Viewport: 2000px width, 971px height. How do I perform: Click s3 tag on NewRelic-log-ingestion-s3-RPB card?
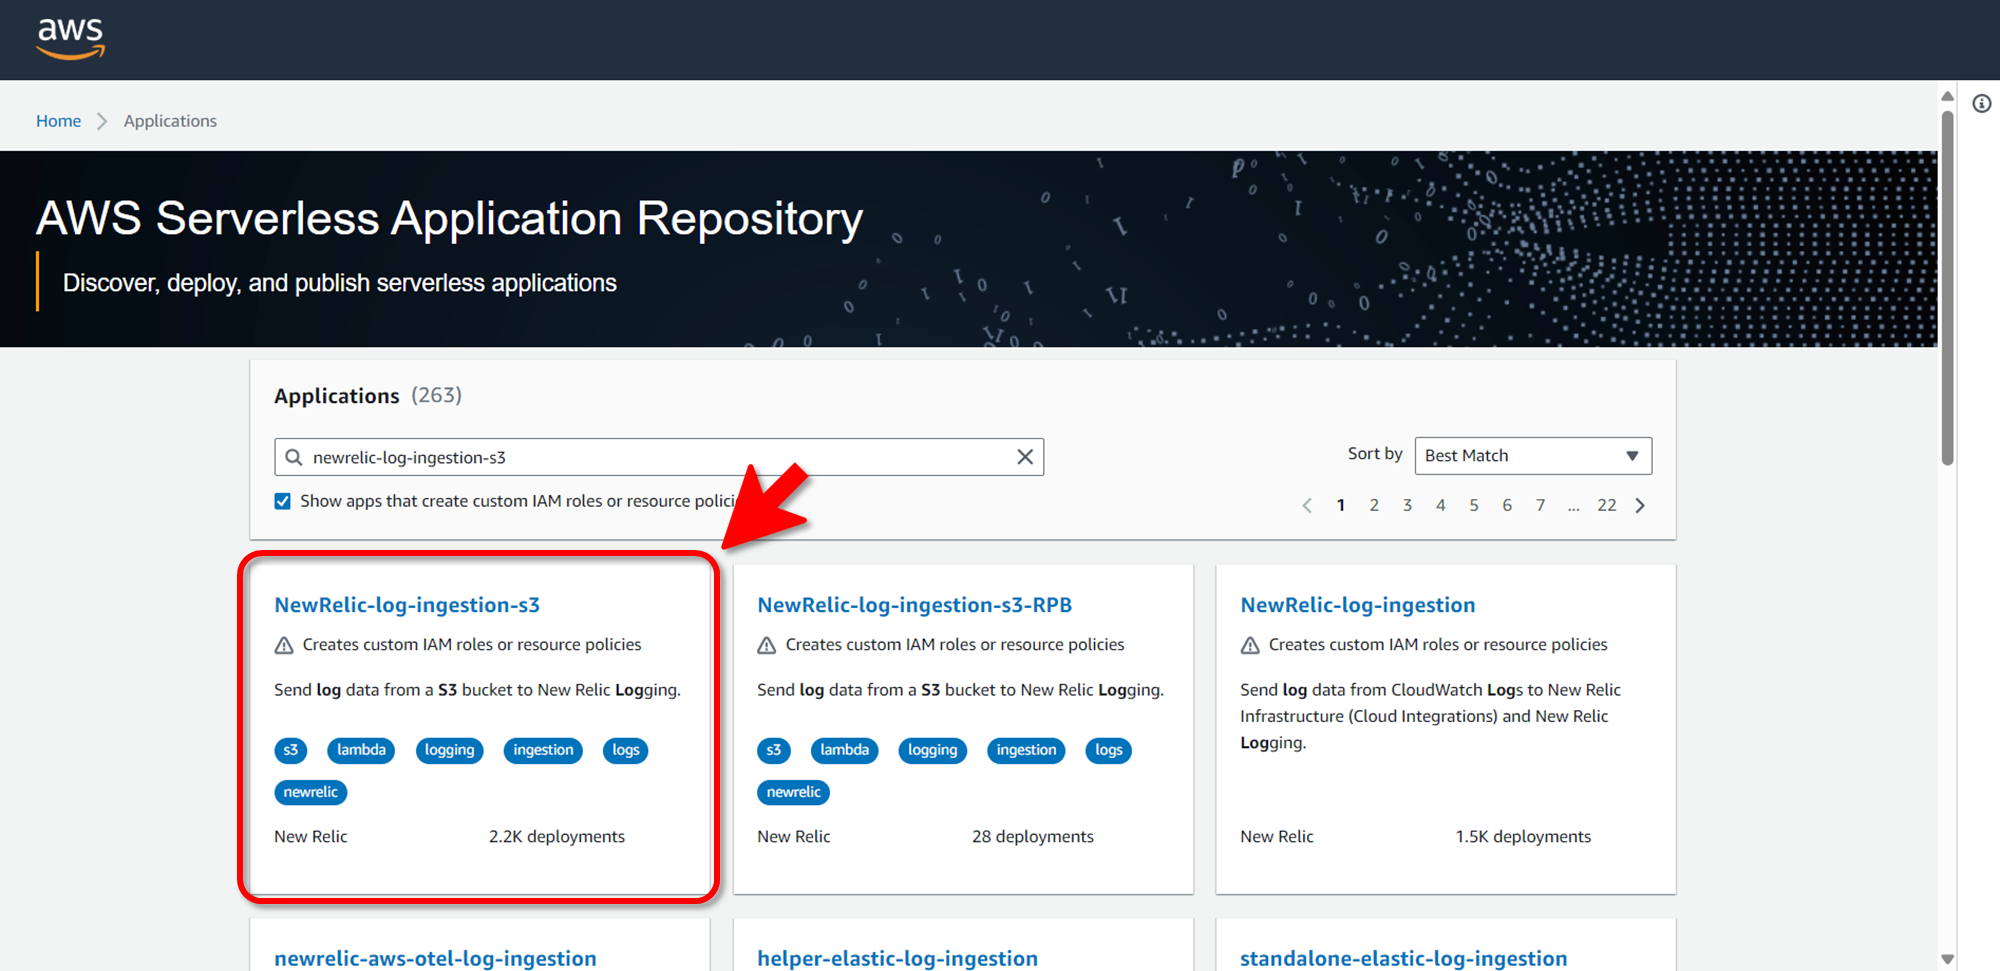click(774, 750)
